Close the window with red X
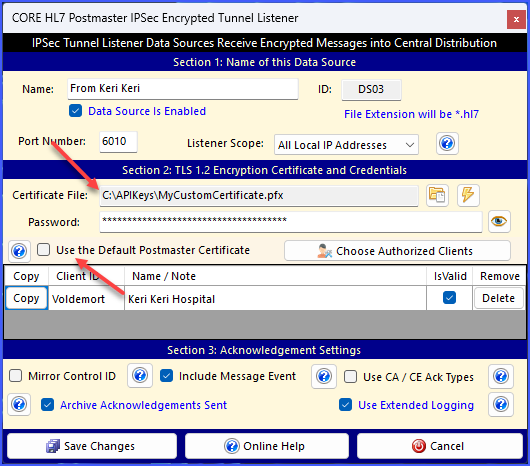This screenshot has height=466, width=530. pyautogui.click(x=516, y=19)
